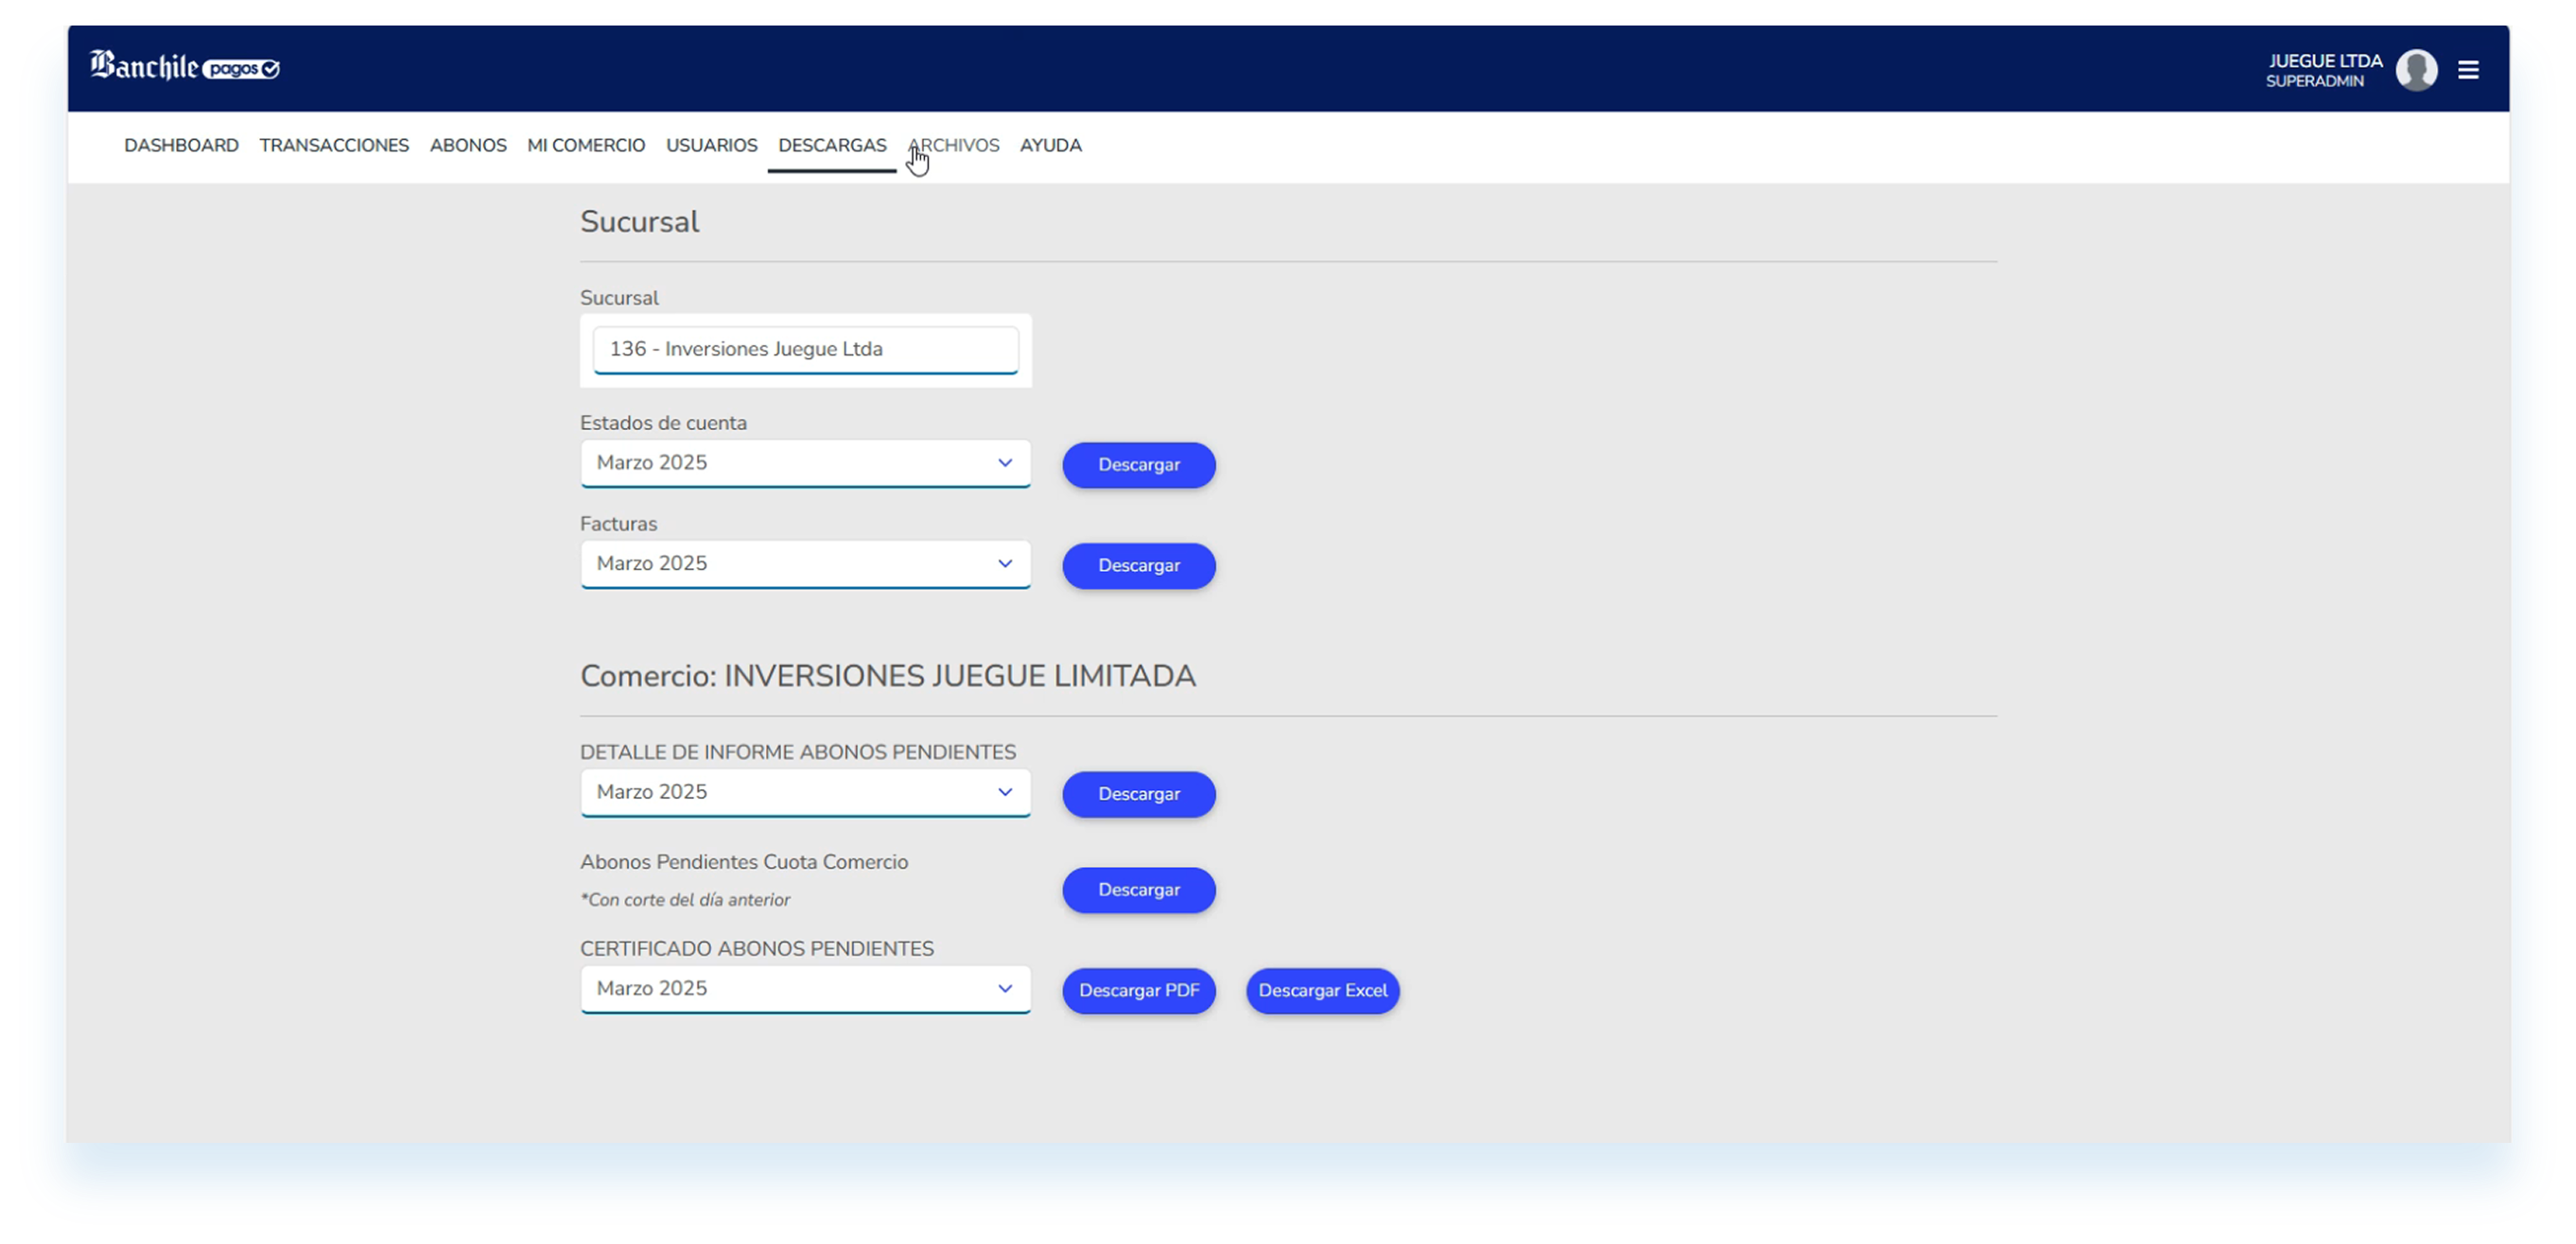
Task: Click Descargar PDF button
Action: [1139, 991]
